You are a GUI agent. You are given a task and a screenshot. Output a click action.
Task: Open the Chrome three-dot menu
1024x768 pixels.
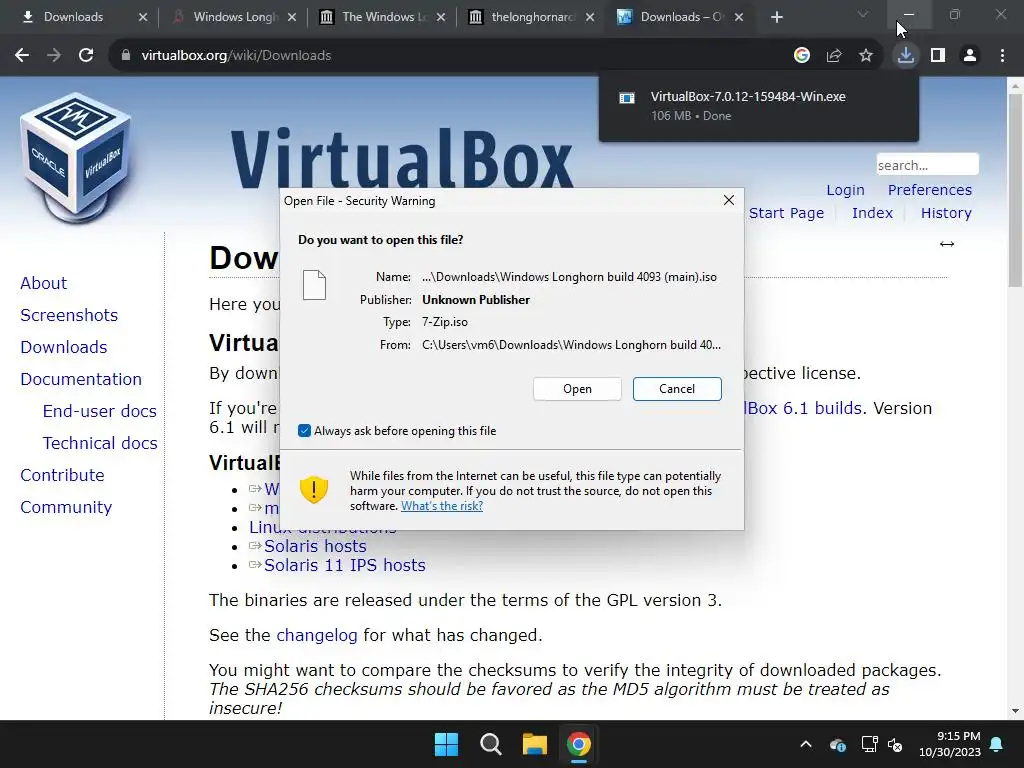pyautogui.click(x=1002, y=56)
